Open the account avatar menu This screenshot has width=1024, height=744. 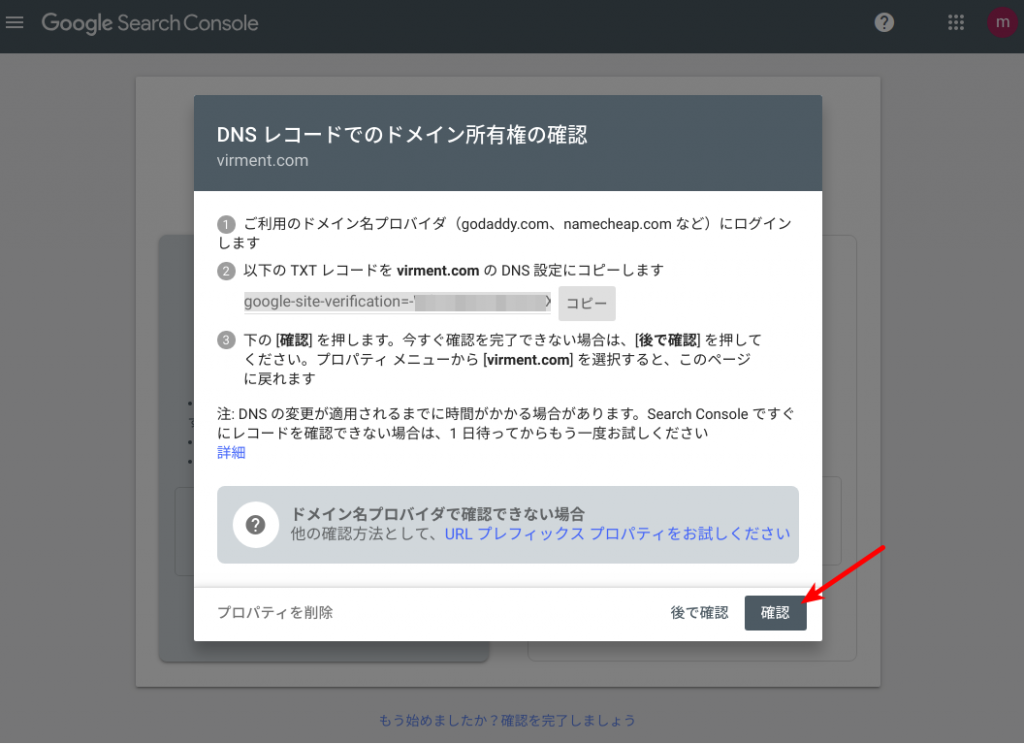(1001, 22)
